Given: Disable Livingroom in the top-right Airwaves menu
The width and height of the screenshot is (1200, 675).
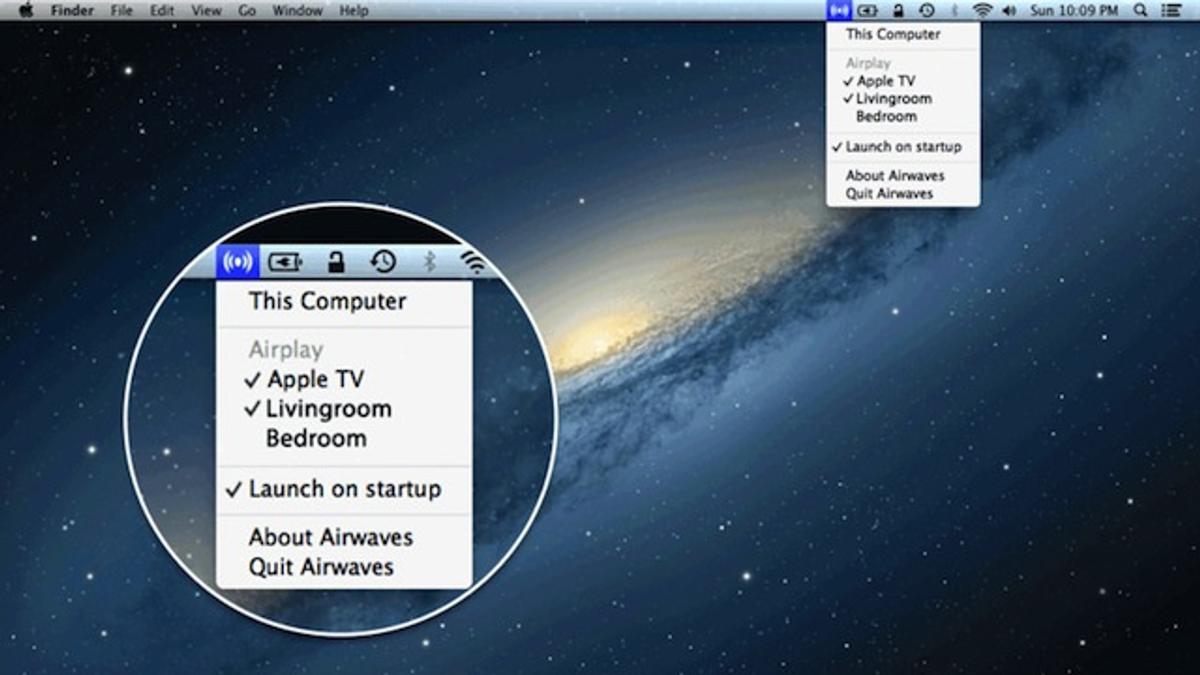Looking at the screenshot, I should click(892, 99).
